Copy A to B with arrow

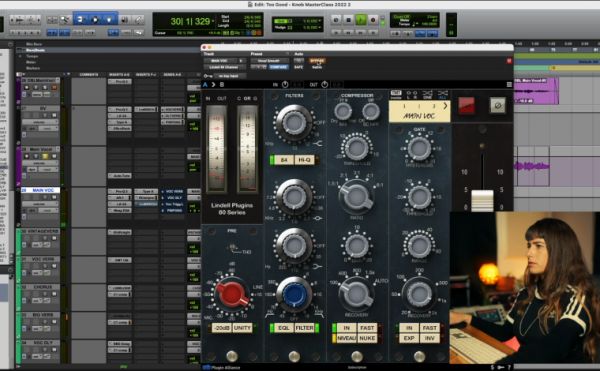tap(214, 85)
